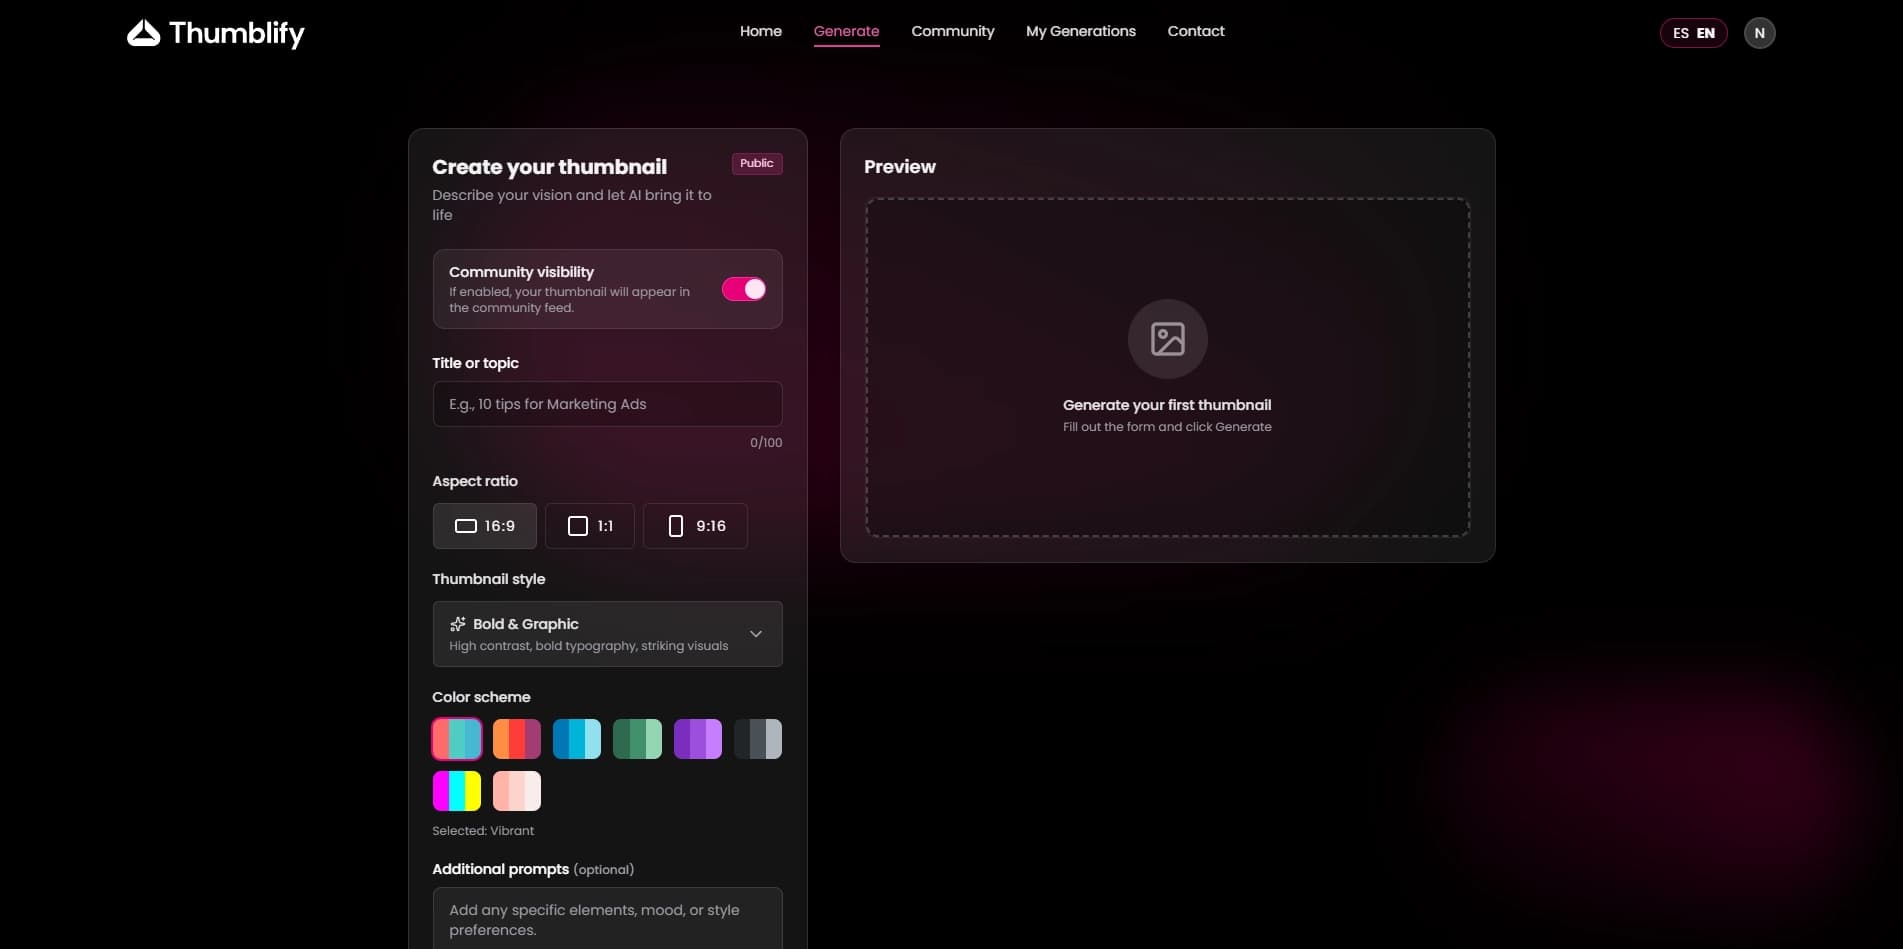Click the Public badge

coord(756,163)
